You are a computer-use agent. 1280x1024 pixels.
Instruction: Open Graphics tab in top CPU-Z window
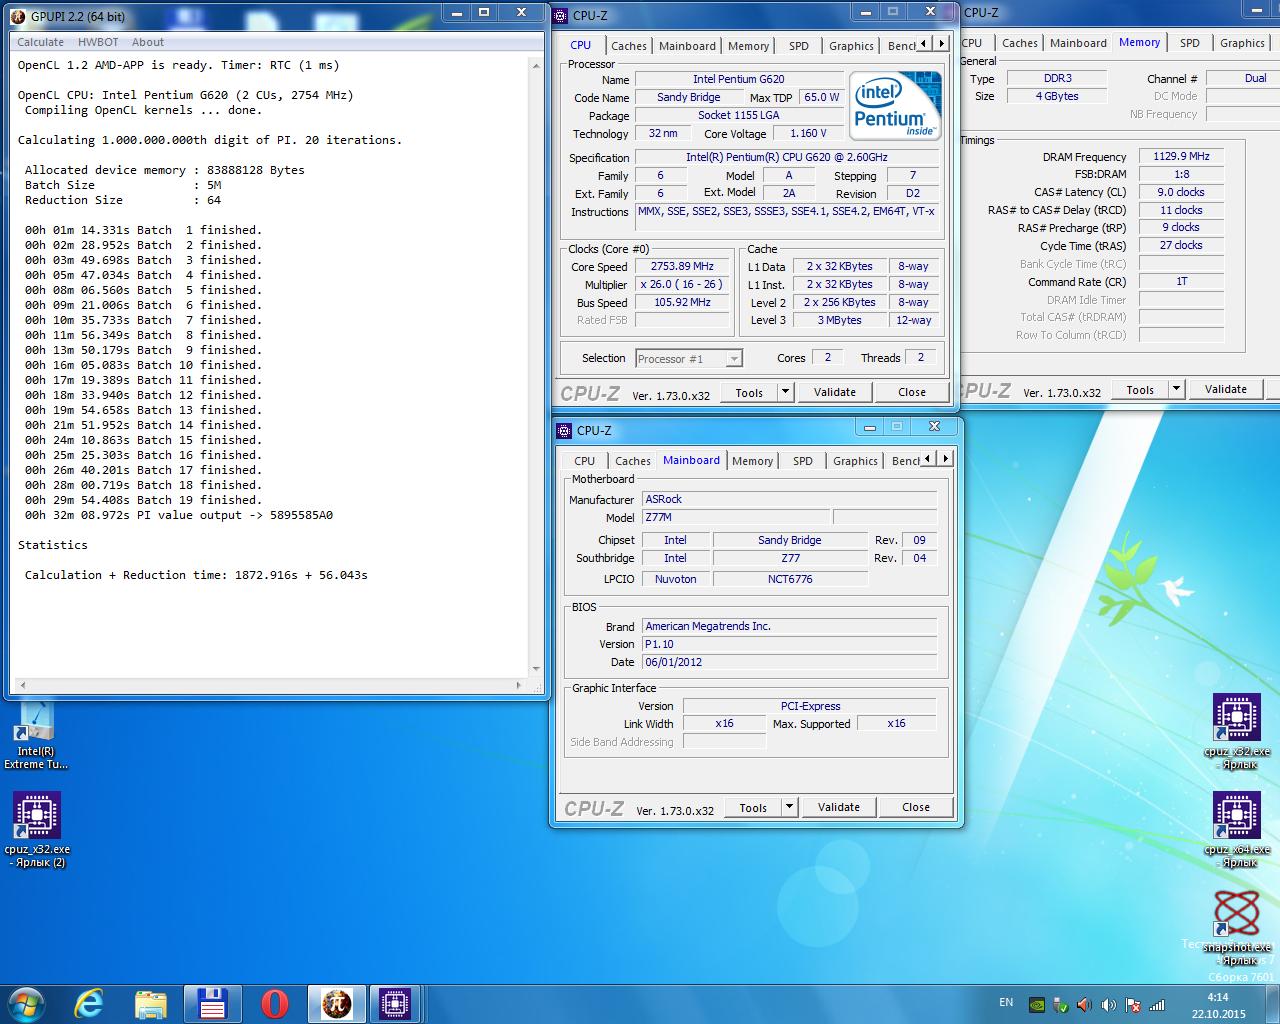852,46
